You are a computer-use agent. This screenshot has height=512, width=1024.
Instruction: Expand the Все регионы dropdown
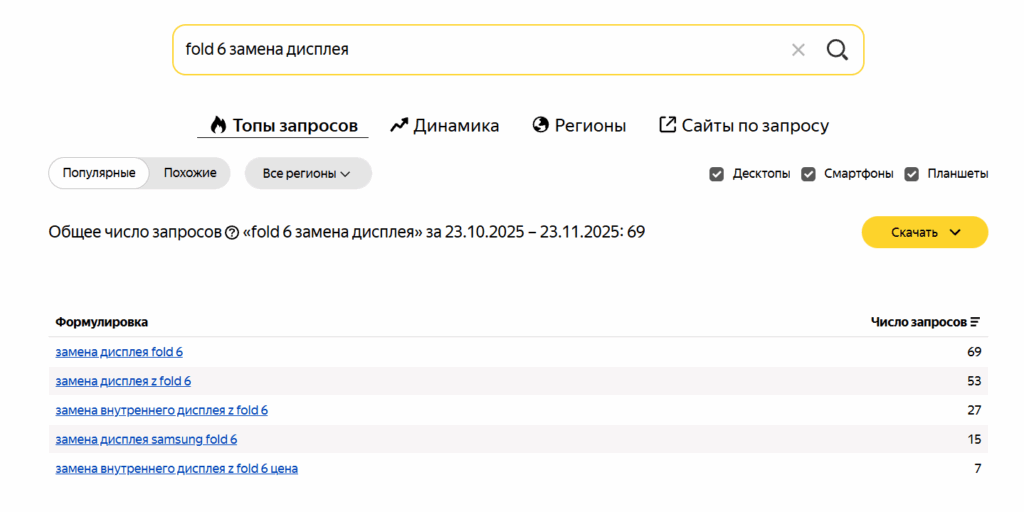click(307, 173)
